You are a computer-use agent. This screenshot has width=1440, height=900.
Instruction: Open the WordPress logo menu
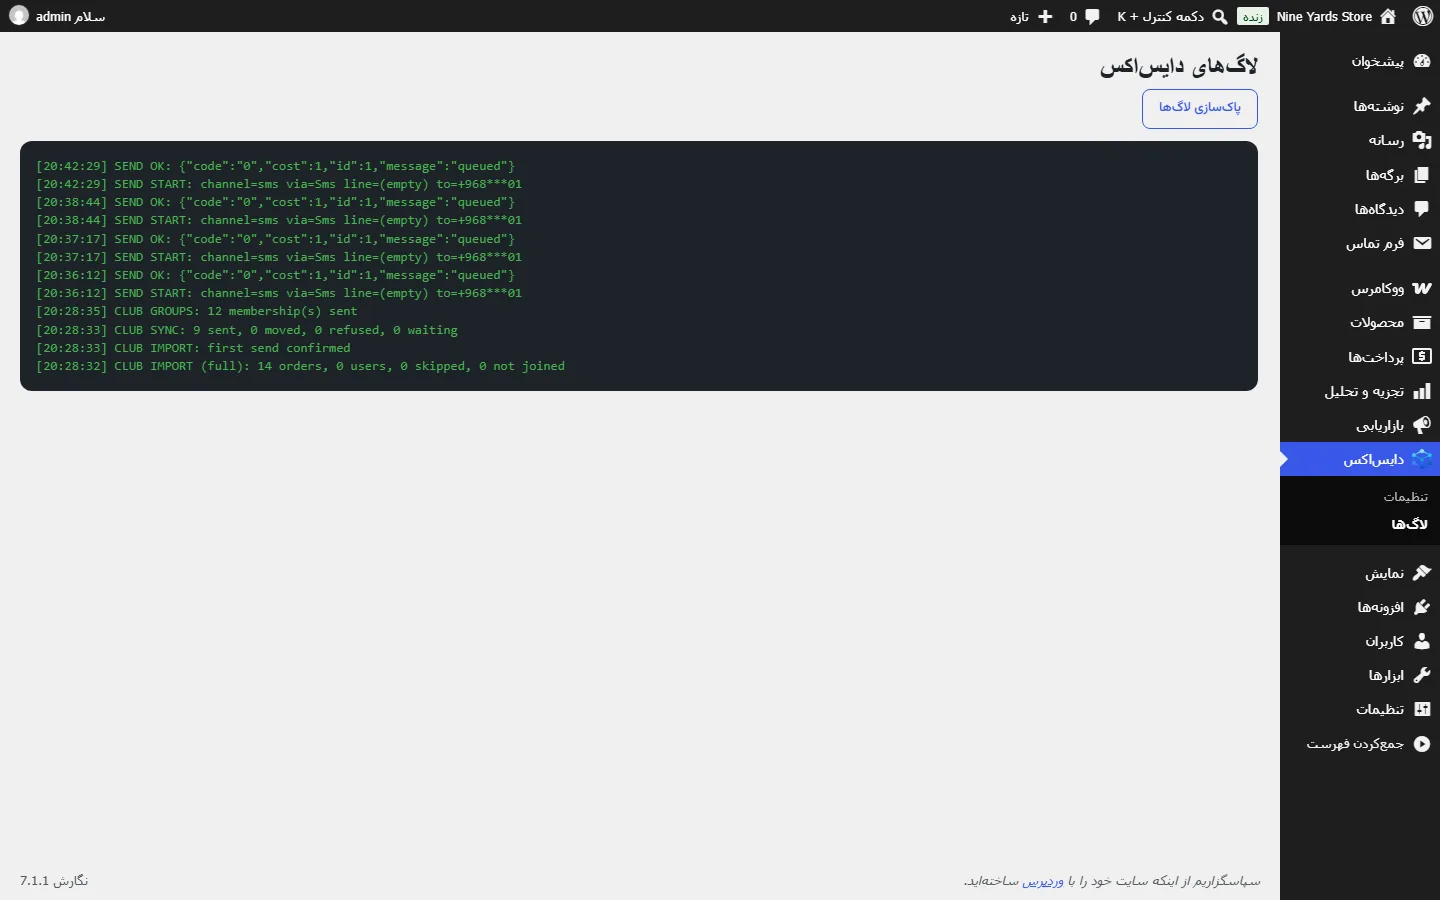(1423, 16)
